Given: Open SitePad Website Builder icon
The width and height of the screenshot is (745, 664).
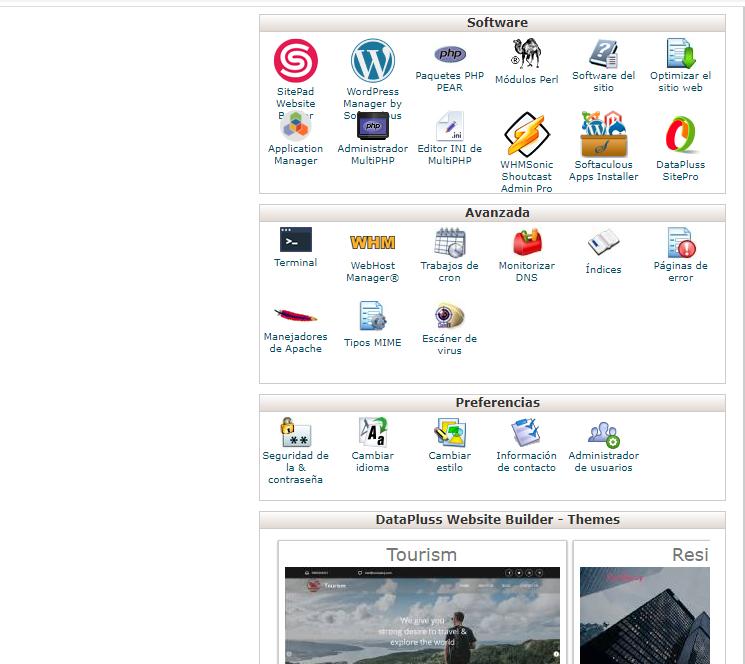Looking at the screenshot, I should [295, 61].
